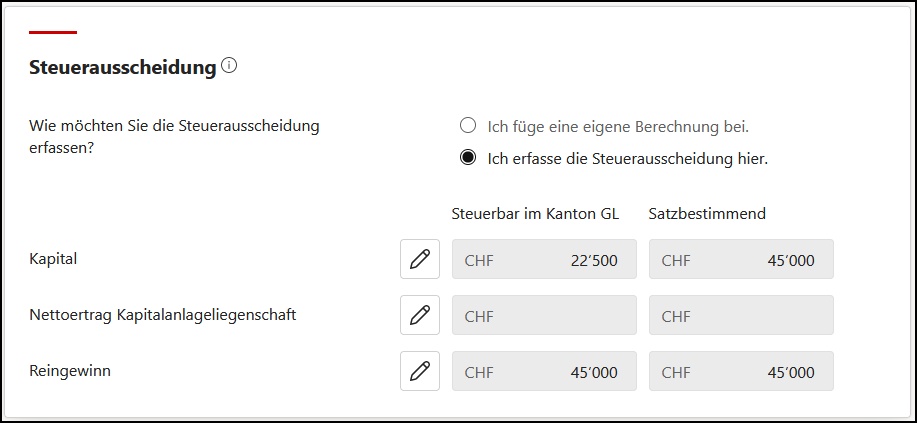This screenshot has height=423, width=917.
Task: Select empty Nettoertrag field under Satzbestimmend
Action: point(742,315)
